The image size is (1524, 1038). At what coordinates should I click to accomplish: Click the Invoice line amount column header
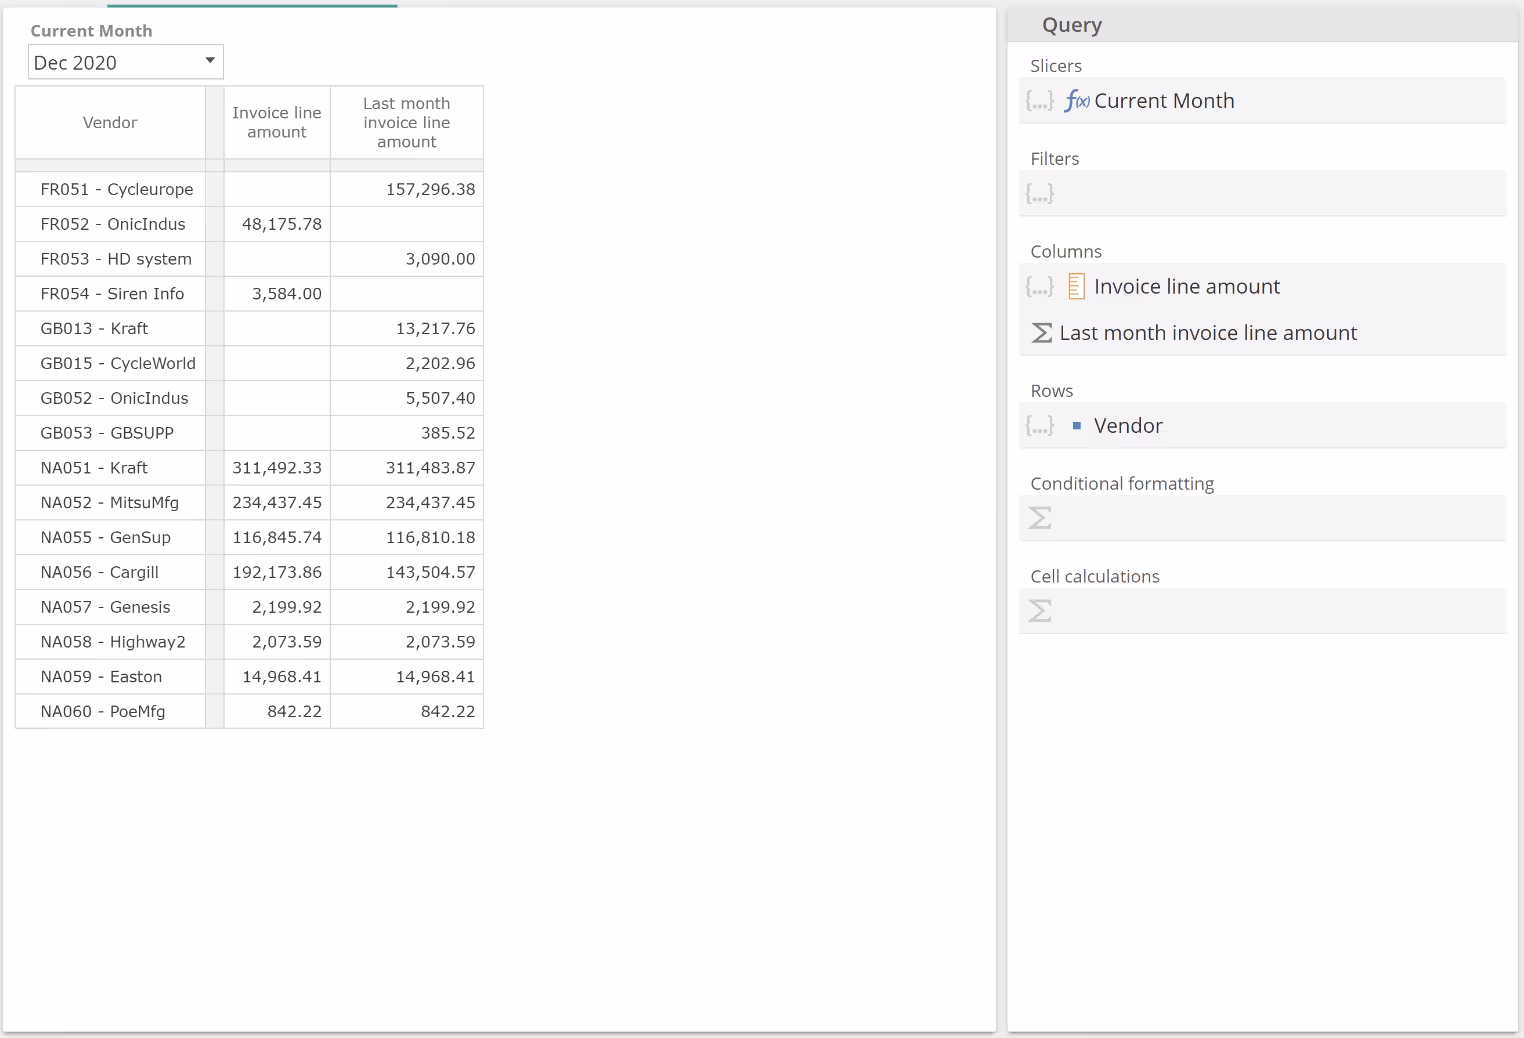click(x=277, y=123)
